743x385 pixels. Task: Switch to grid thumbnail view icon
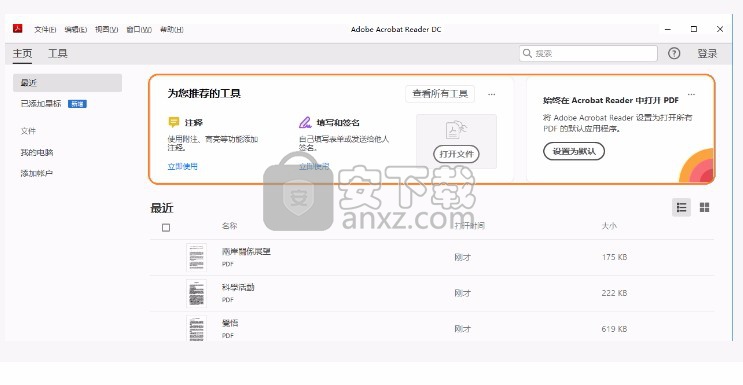[705, 207]
